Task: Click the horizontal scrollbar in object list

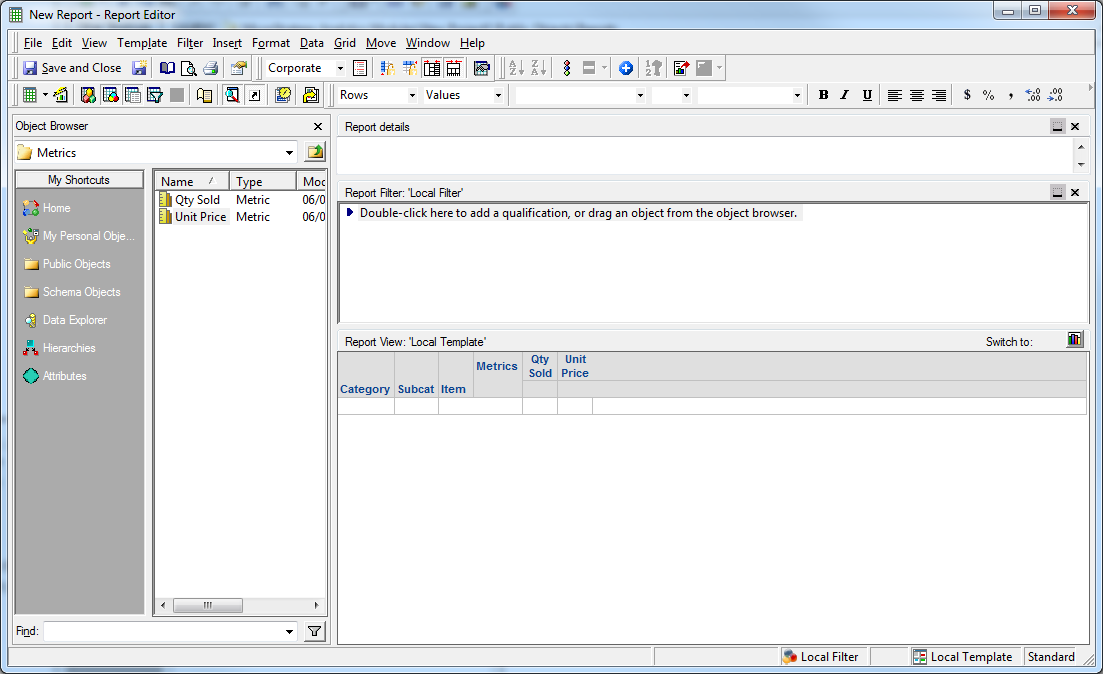Action: point(208,605)
